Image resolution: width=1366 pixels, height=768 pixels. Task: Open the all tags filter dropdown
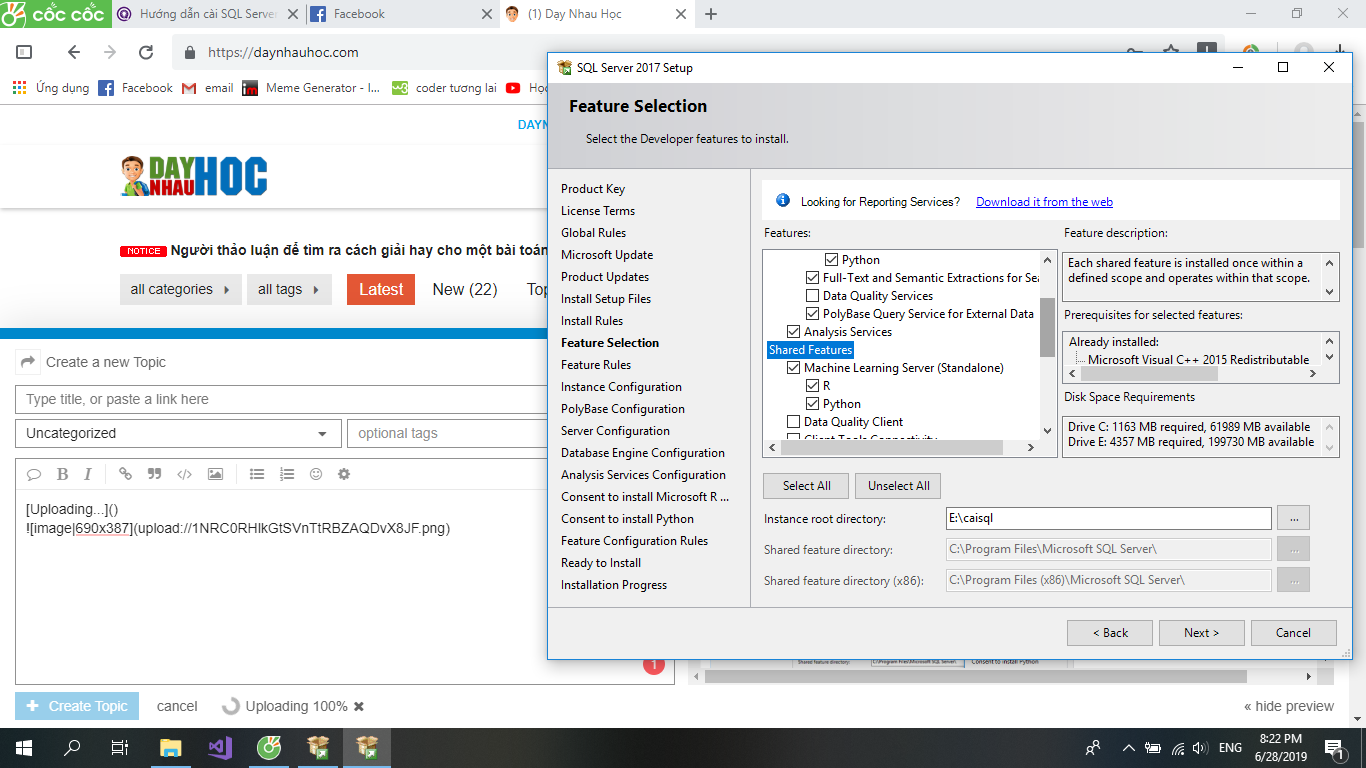point(289,290)
